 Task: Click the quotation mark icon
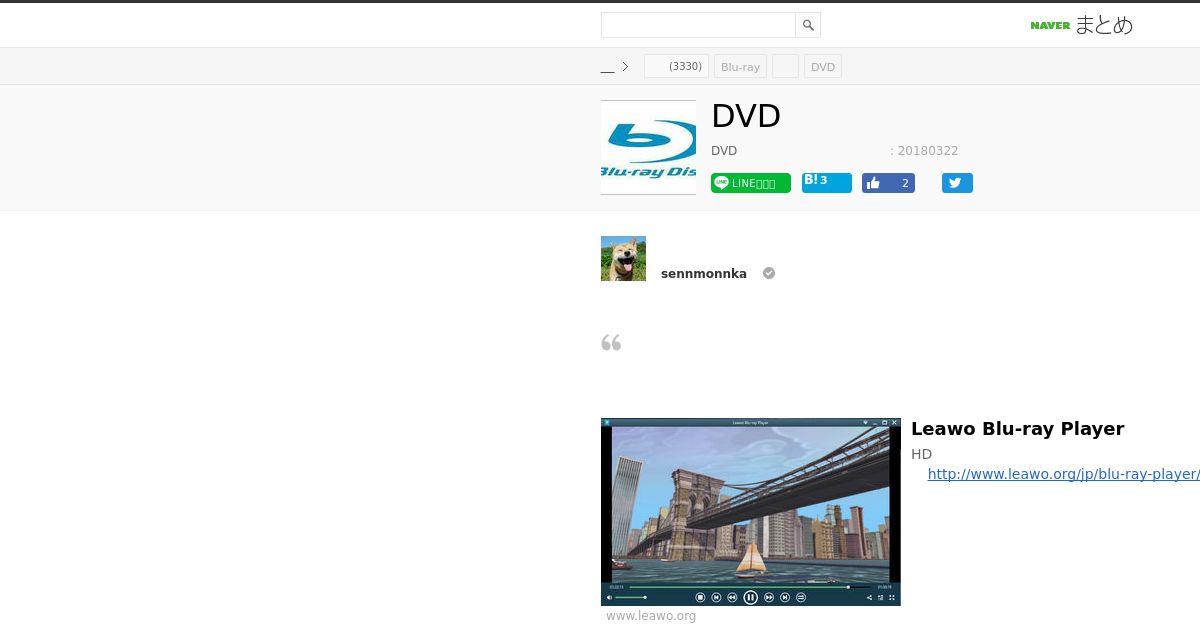[x=611, y=343]
